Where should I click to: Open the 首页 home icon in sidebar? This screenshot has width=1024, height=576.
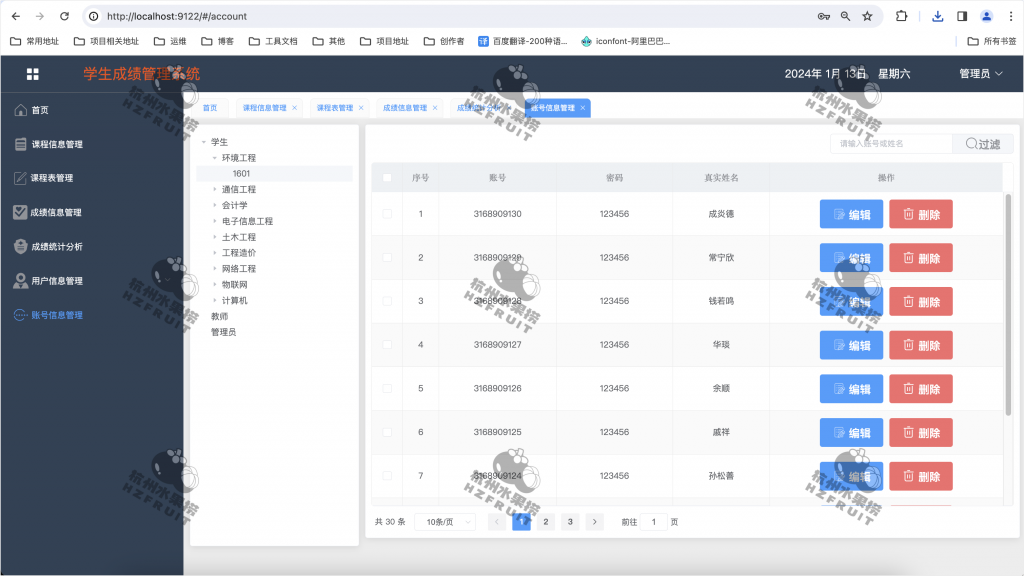point(20,109)
